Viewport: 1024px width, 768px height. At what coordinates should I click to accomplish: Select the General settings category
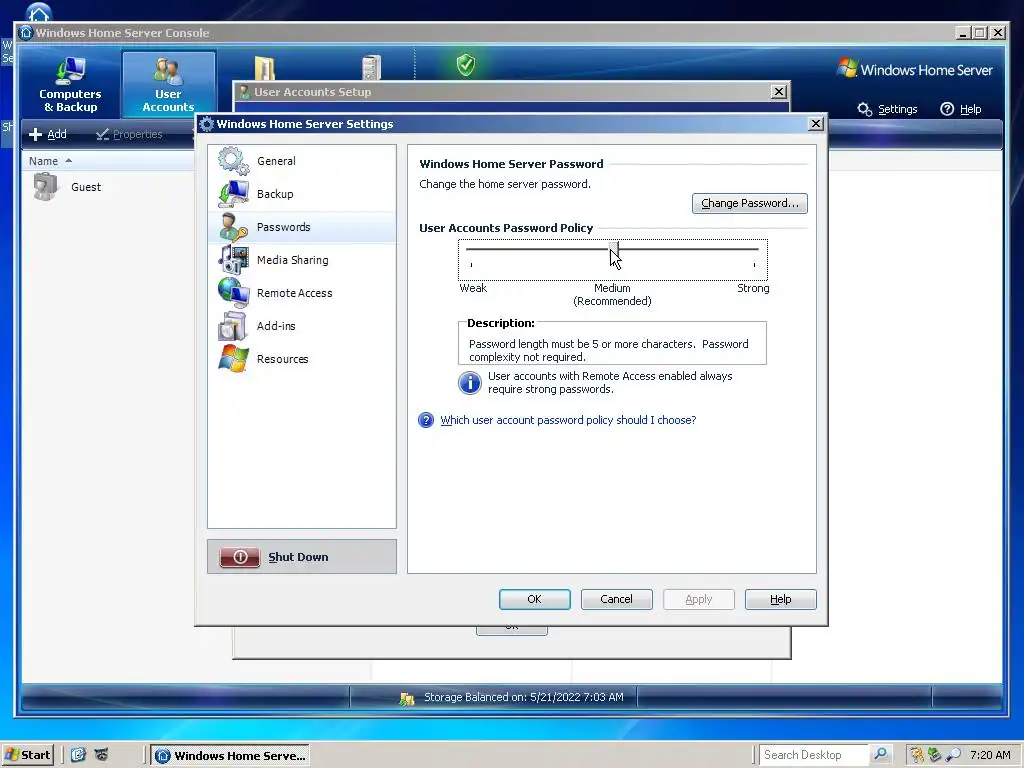302,161
